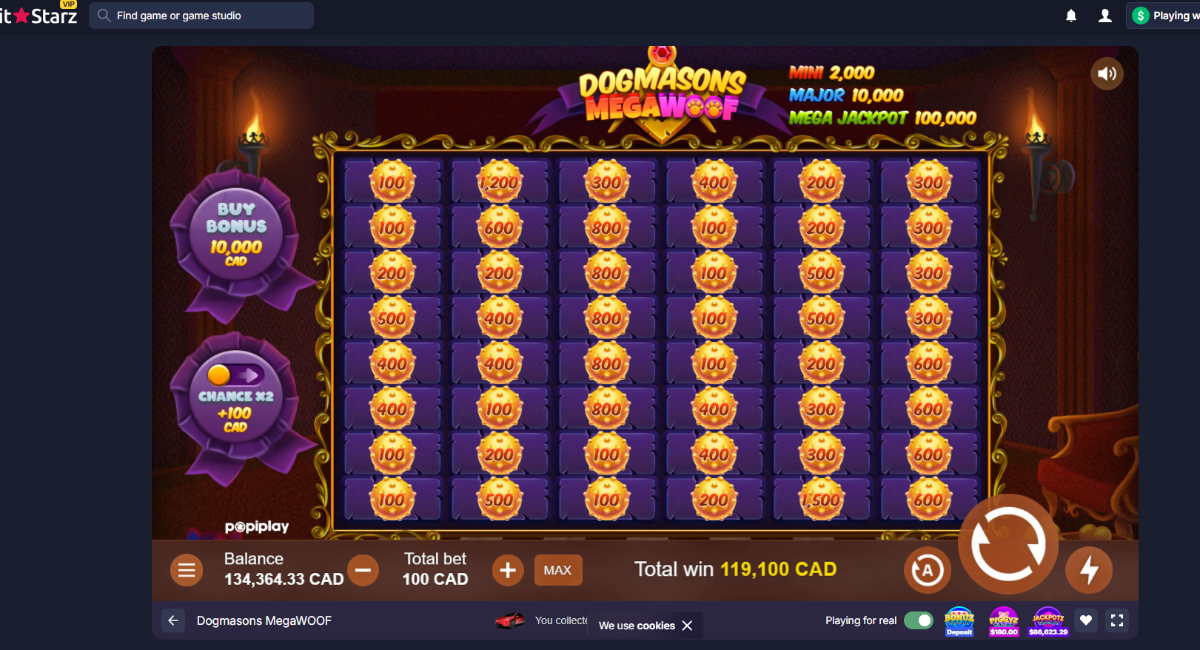
Task: Go back with the left arrow
Action: (173, 621)
